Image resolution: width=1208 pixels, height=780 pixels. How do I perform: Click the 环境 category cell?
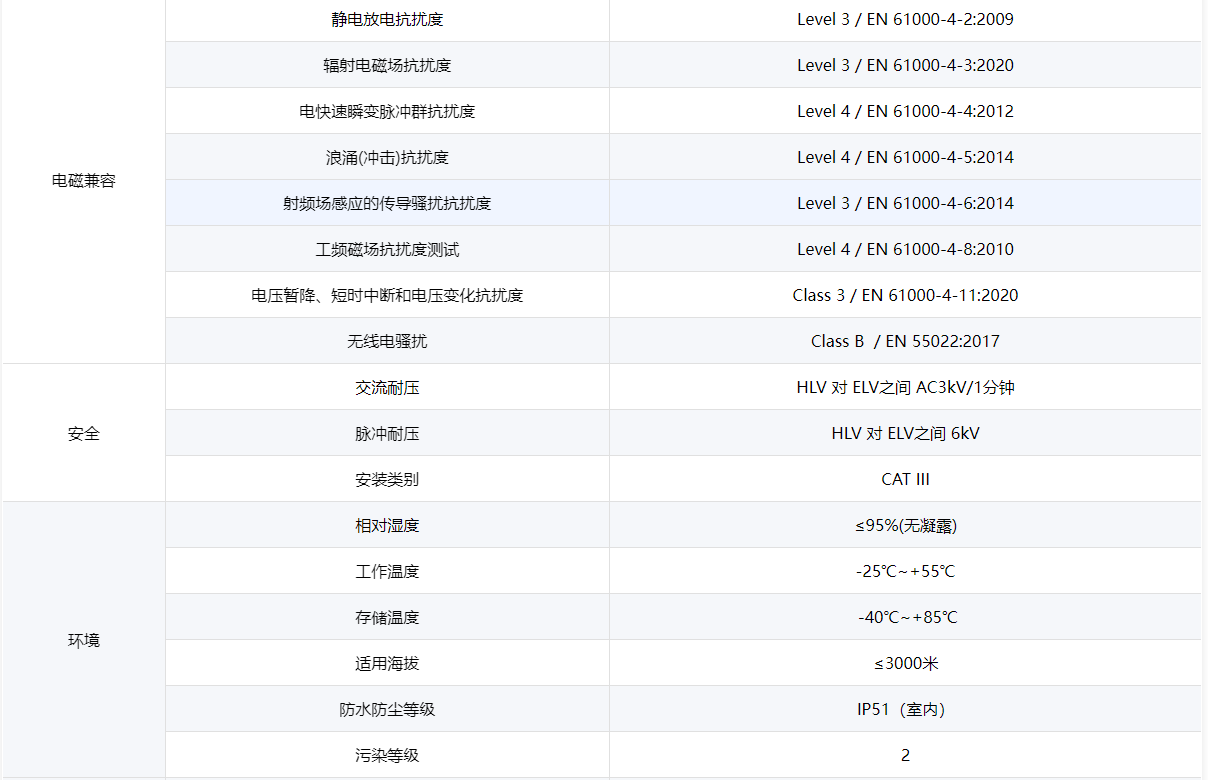(84, 640)
